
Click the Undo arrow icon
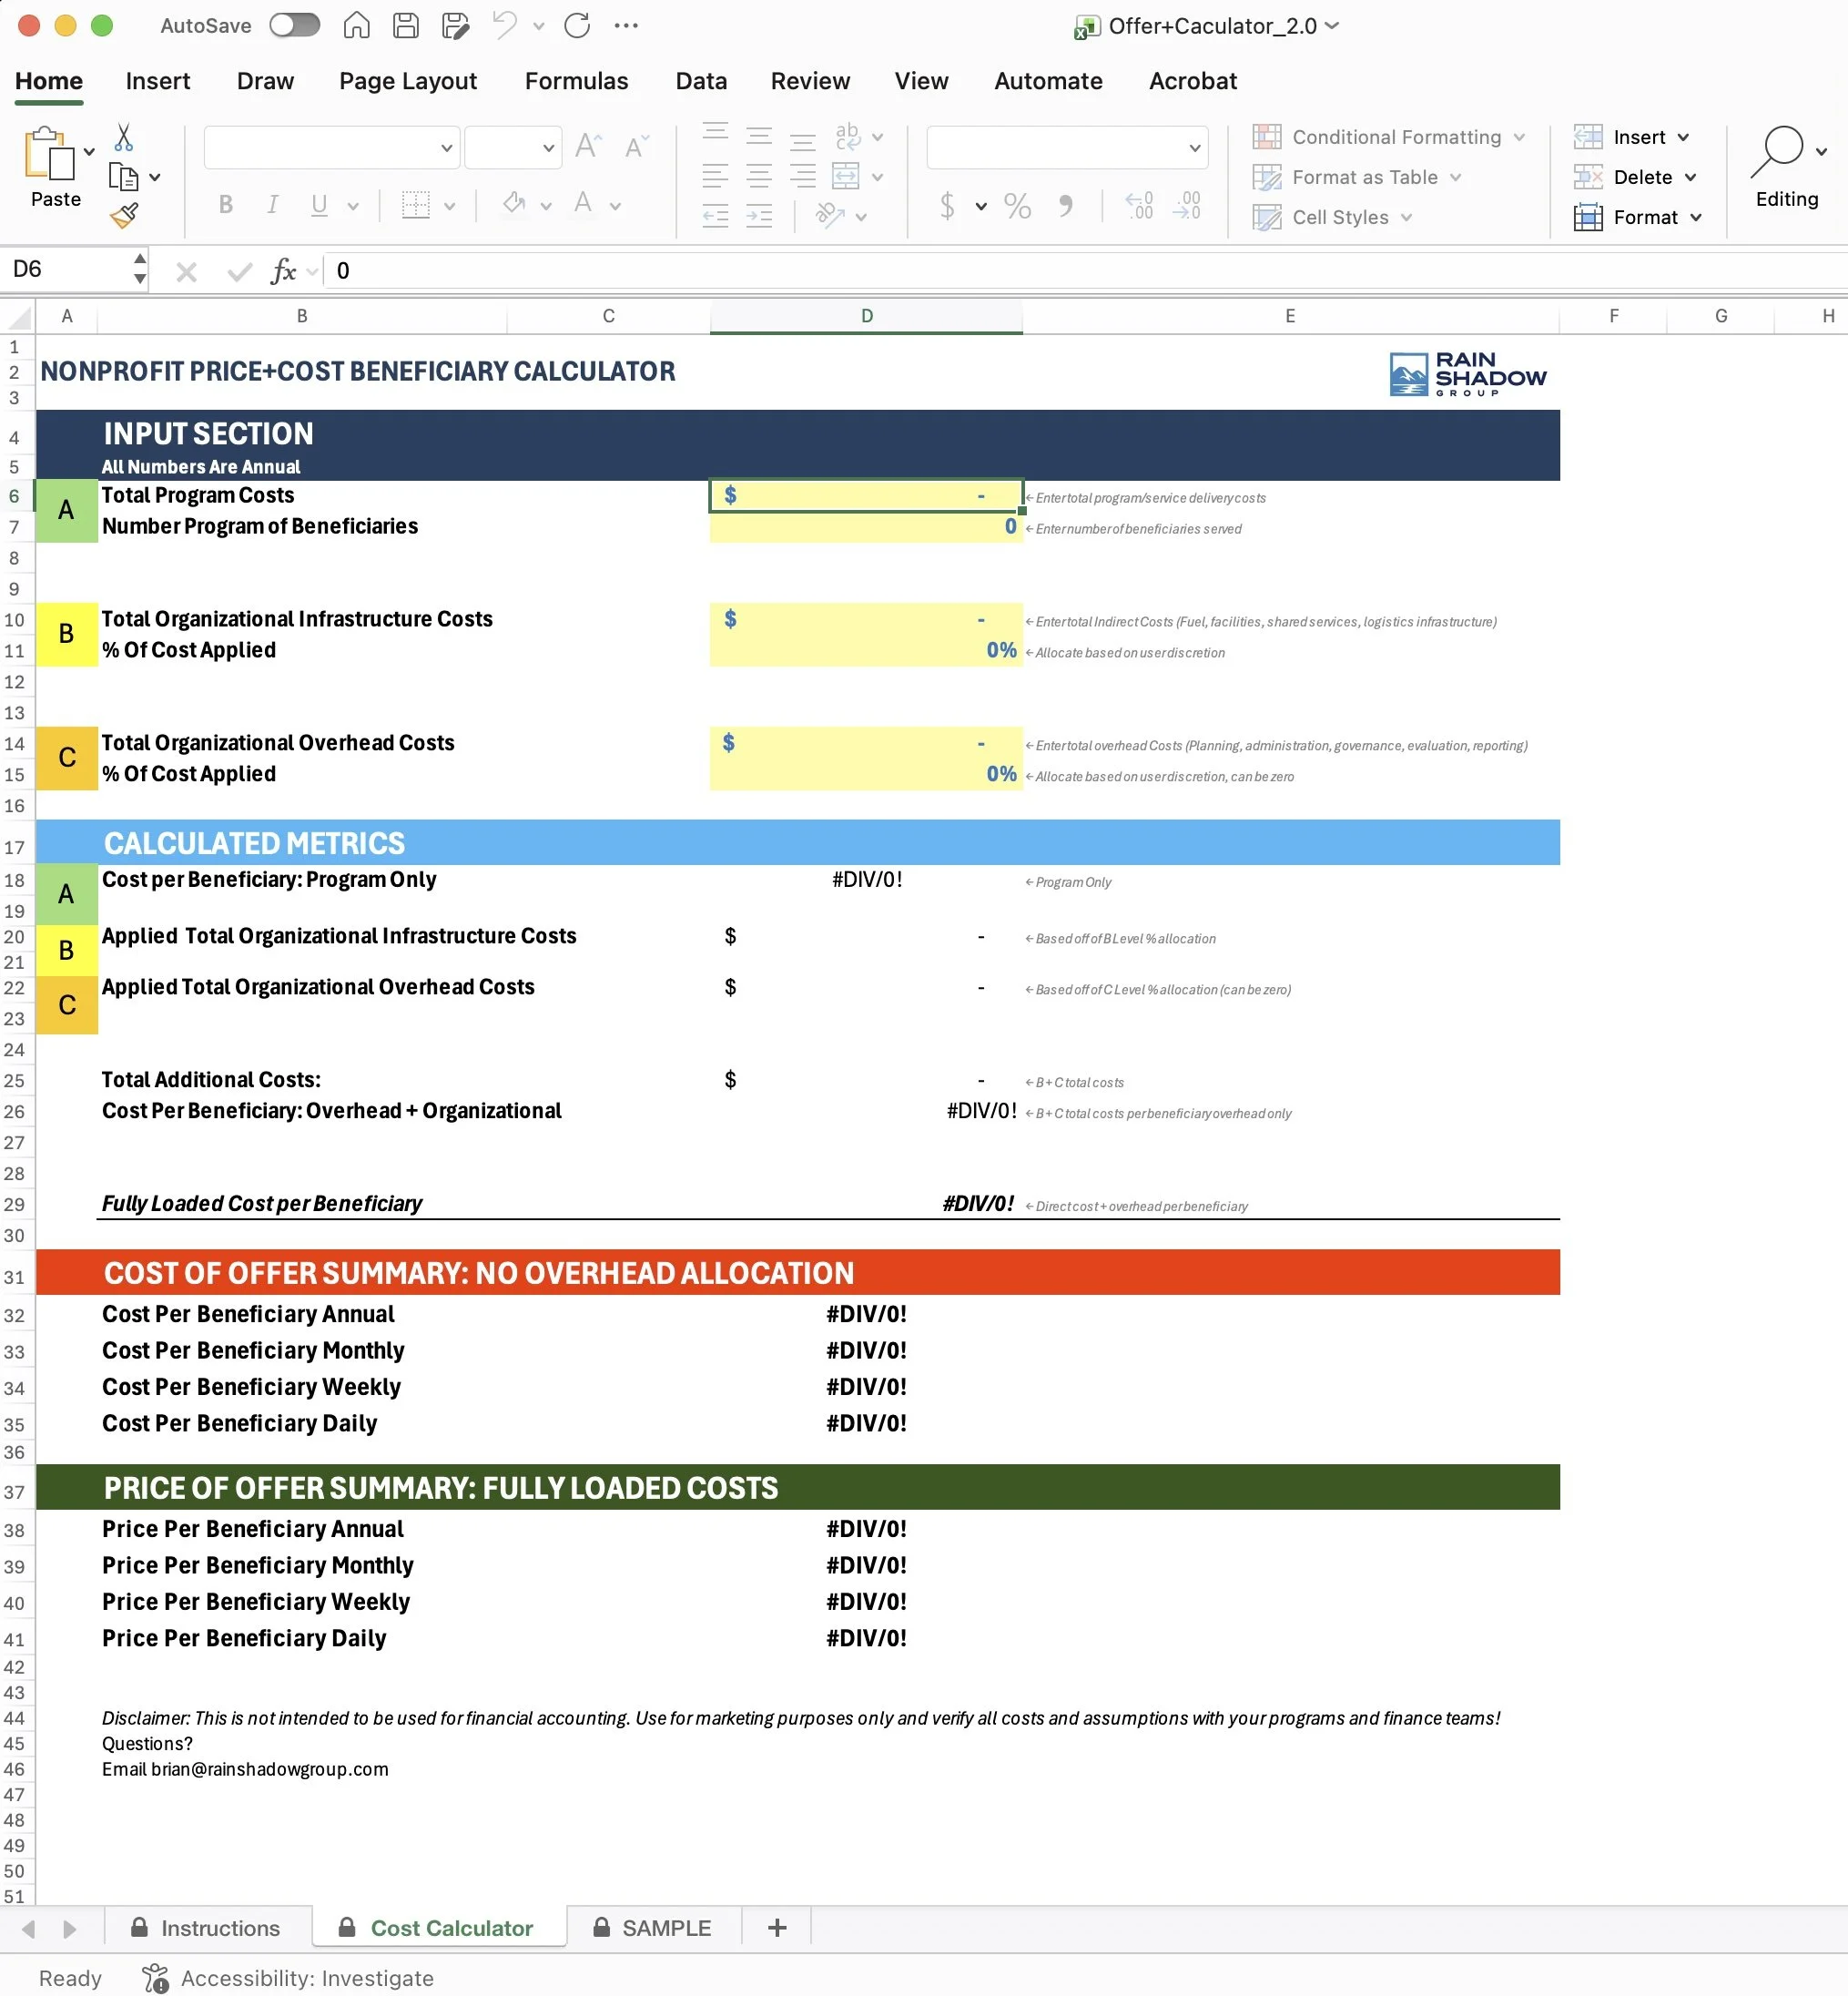pos(505,25)
